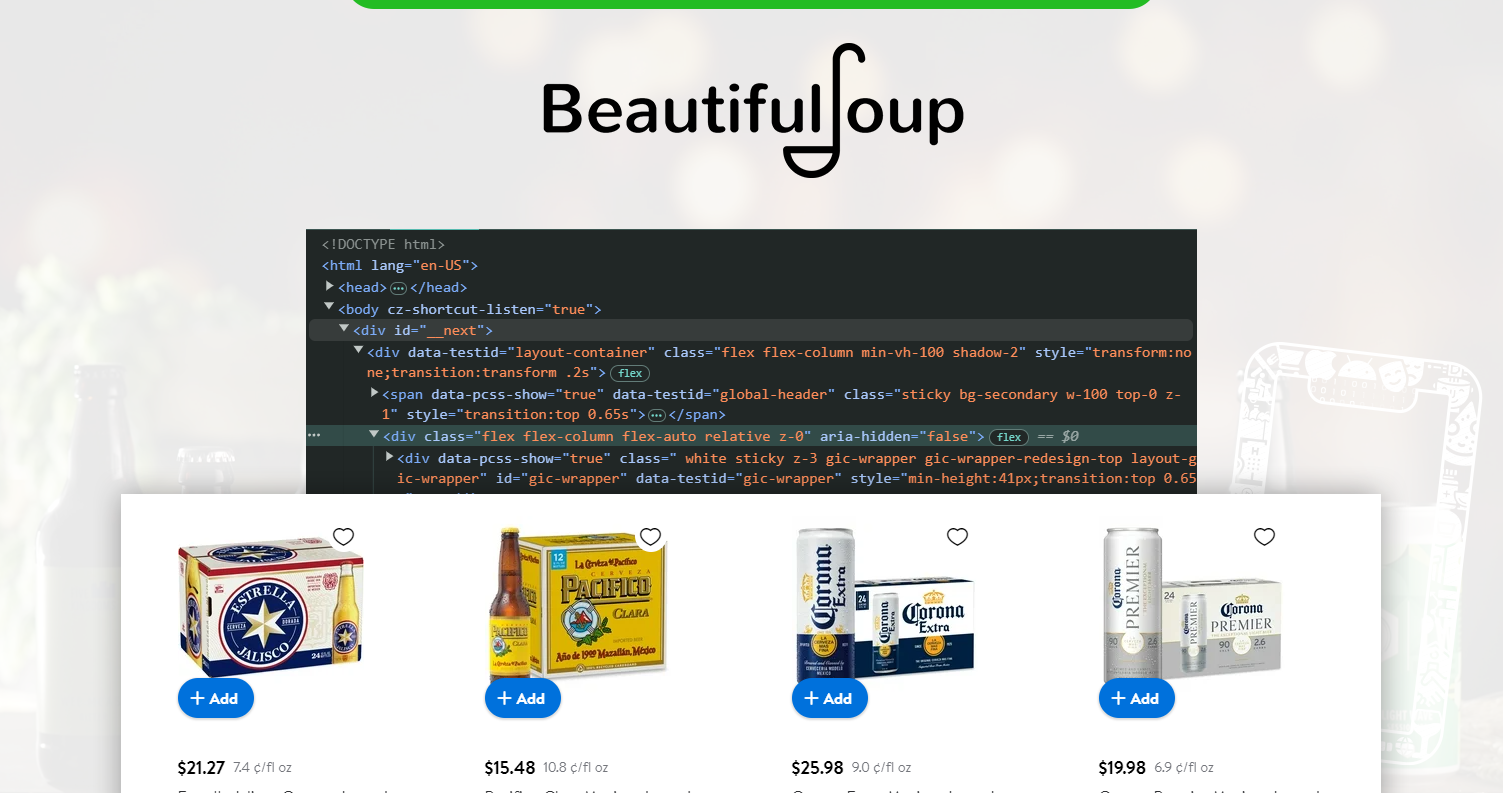The image size is (1503, 793).
Task: Click the ellipsis inside the head tag
Action: (x=398, y=288)
